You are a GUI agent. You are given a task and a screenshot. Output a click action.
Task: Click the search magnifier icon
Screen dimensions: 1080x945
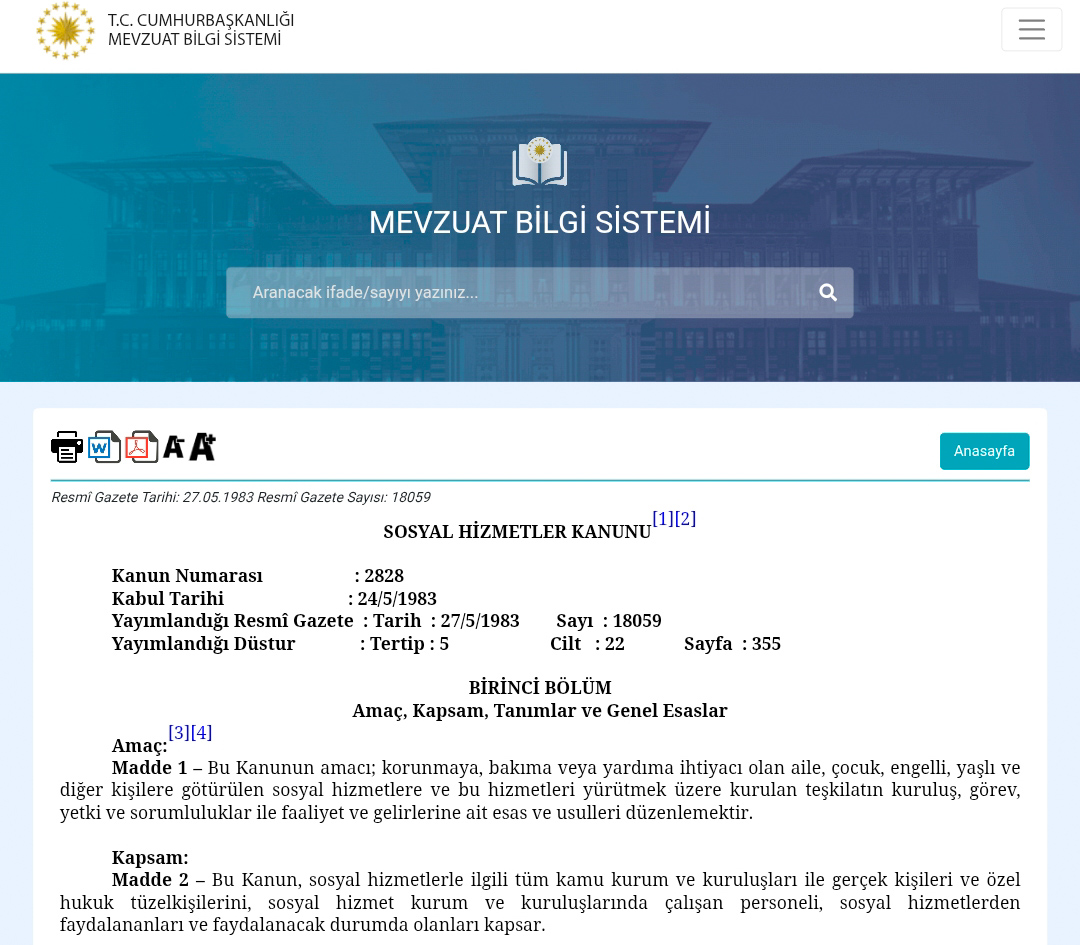pyautogui.click(x=827, y=292)
